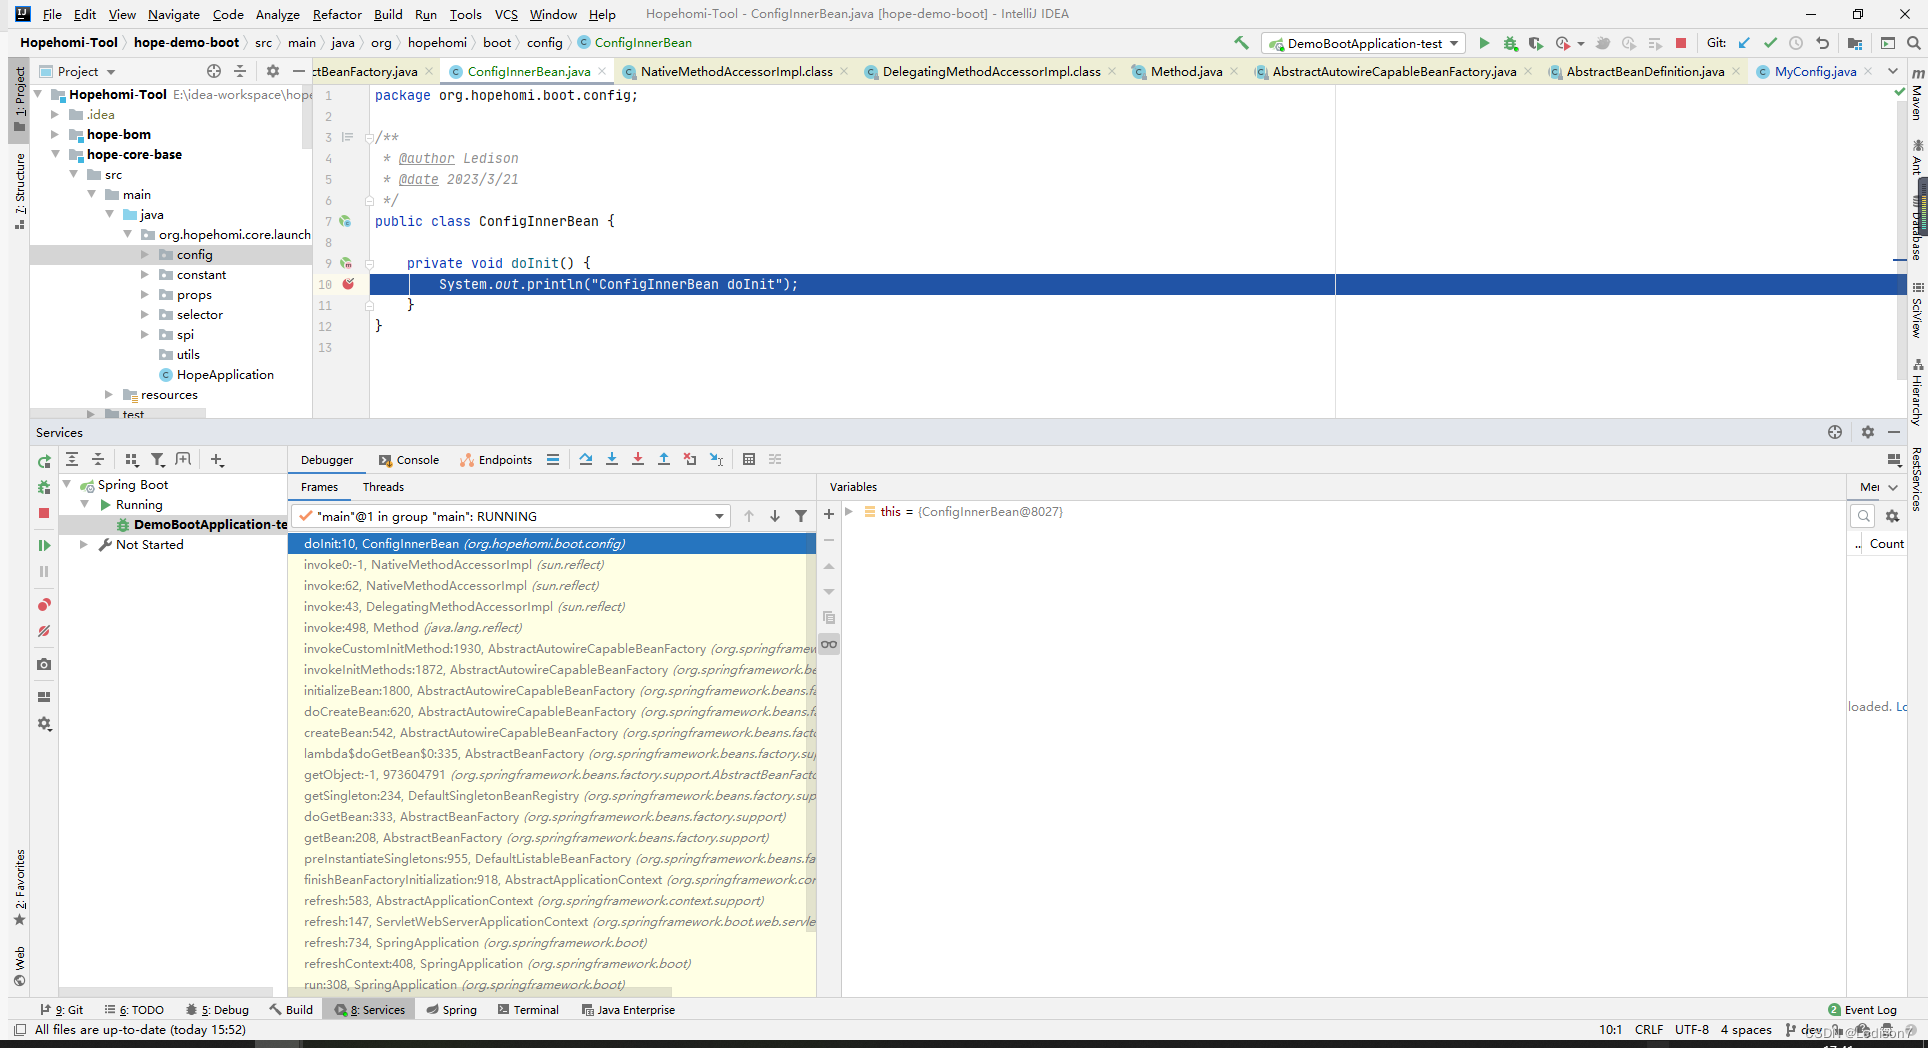The height and width of the screenshot is (1048, 1928).
Task: Click the Debug bug icon in top toolbar
Action: pos(1510,43)
